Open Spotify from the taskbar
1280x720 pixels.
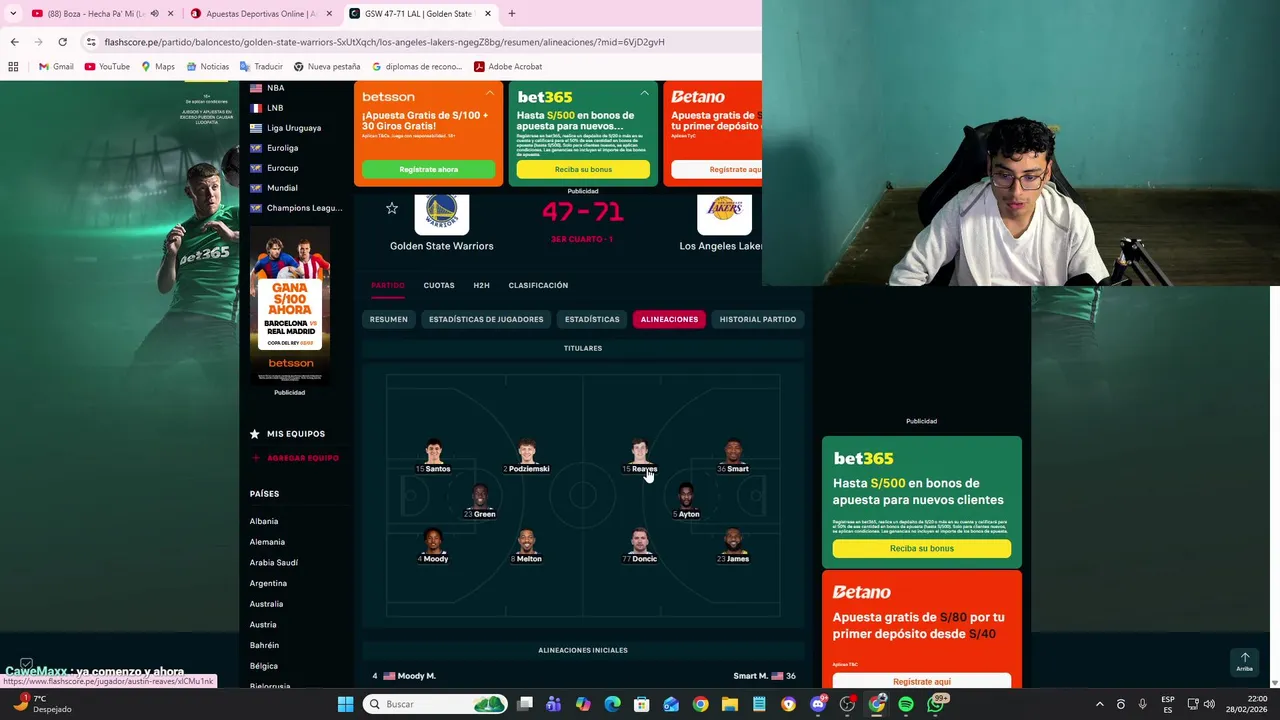pyautogui.click(x=906, y=704)
